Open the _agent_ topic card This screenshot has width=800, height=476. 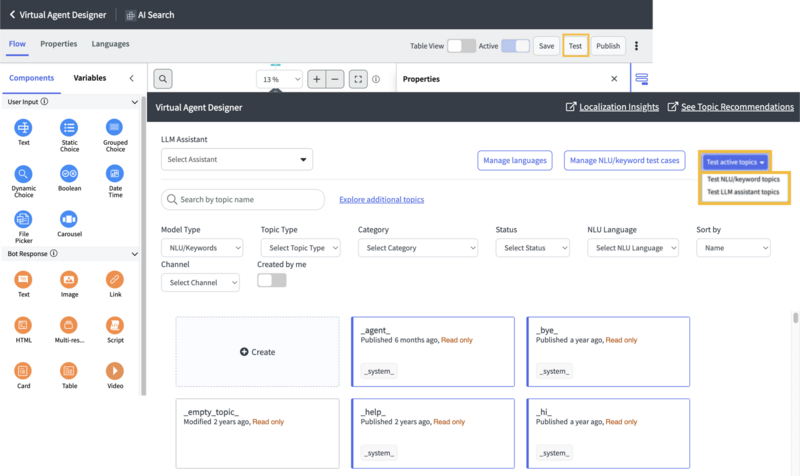click(433, 352)
